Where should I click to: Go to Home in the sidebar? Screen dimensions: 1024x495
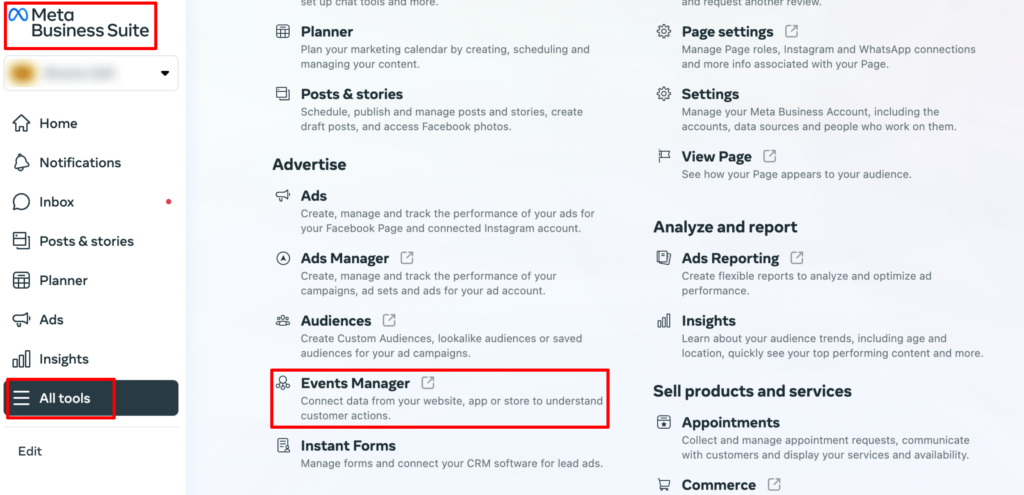46,123
